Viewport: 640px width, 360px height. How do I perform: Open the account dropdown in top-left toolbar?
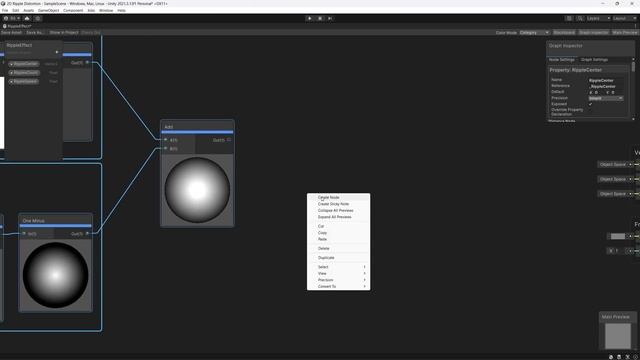coord(12,18)
